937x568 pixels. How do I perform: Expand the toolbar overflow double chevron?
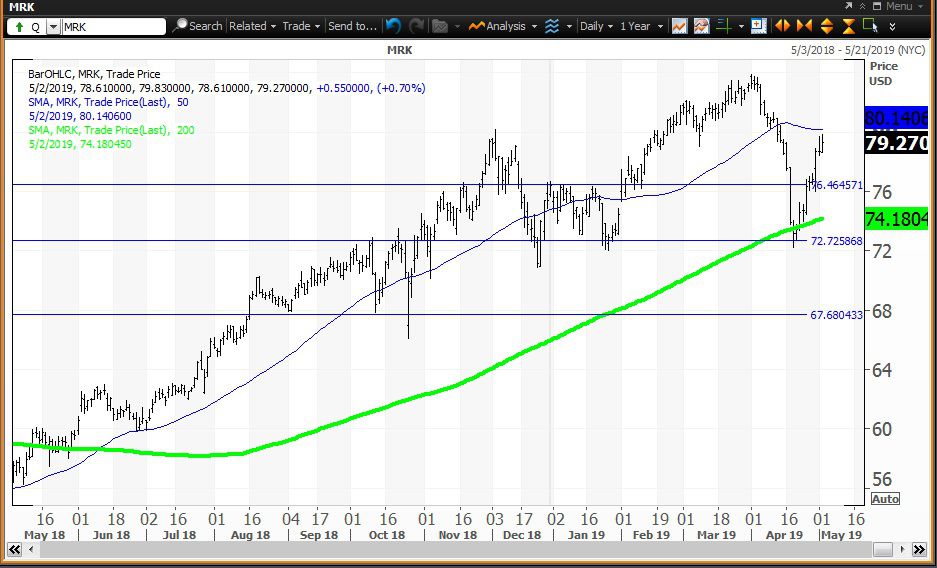(x=893, y=27)
